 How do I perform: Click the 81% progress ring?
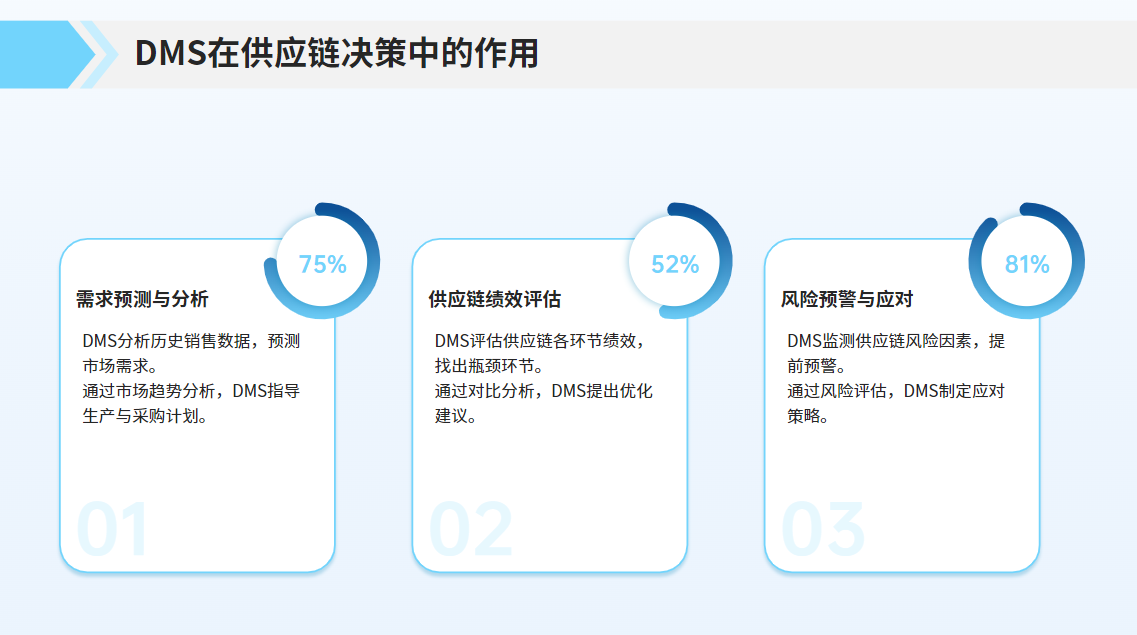pos(1027,261)
